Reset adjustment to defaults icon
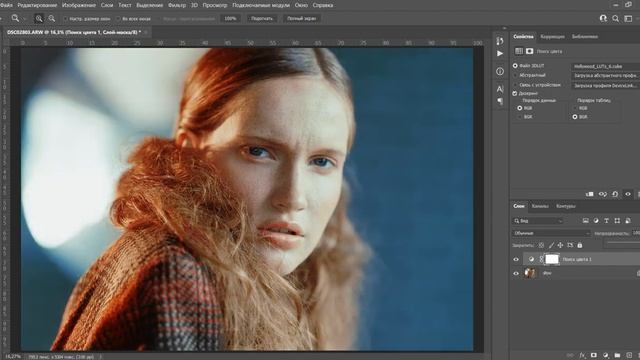 615,194
